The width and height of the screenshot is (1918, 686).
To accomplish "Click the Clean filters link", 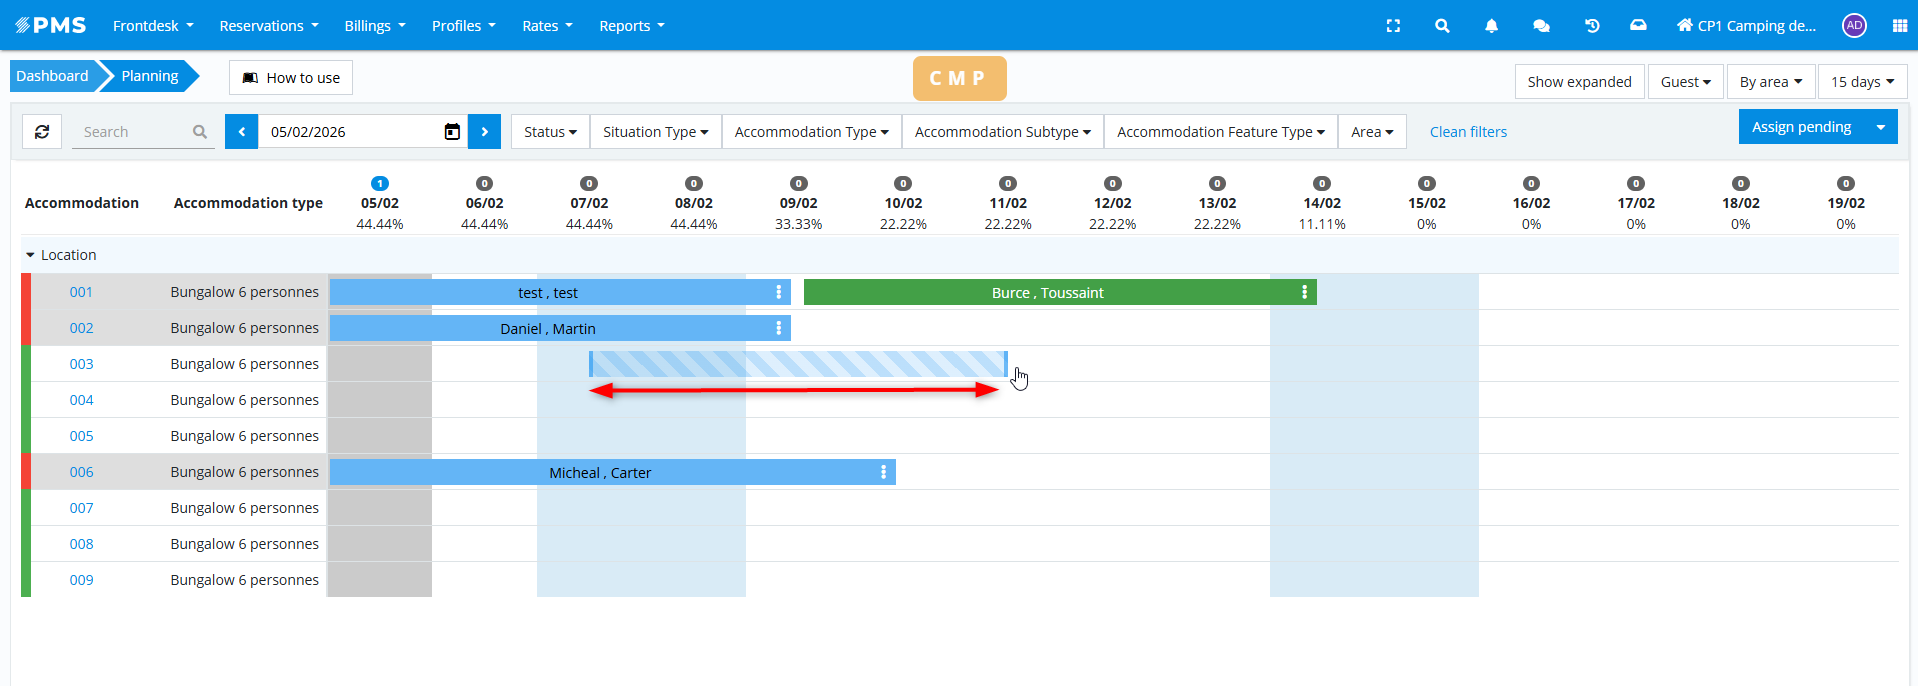I will coord(1467,132).
